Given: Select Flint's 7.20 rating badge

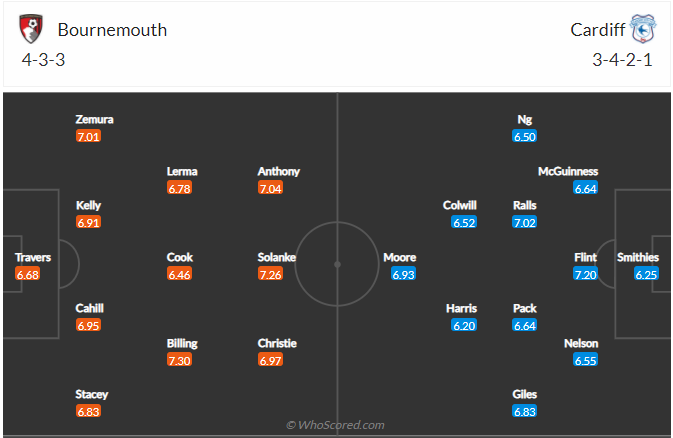Looking at the screenshot, I should (x=585, y=274).
